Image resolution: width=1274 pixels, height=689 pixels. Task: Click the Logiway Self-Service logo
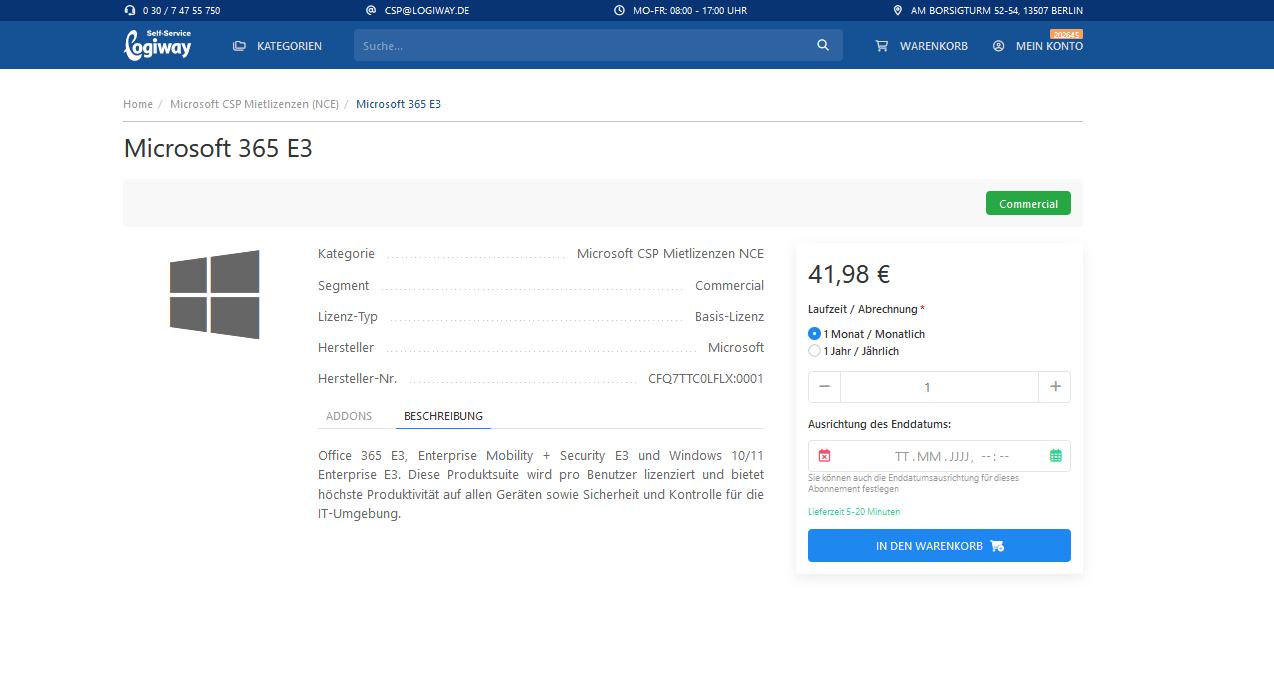coord(157,45)
